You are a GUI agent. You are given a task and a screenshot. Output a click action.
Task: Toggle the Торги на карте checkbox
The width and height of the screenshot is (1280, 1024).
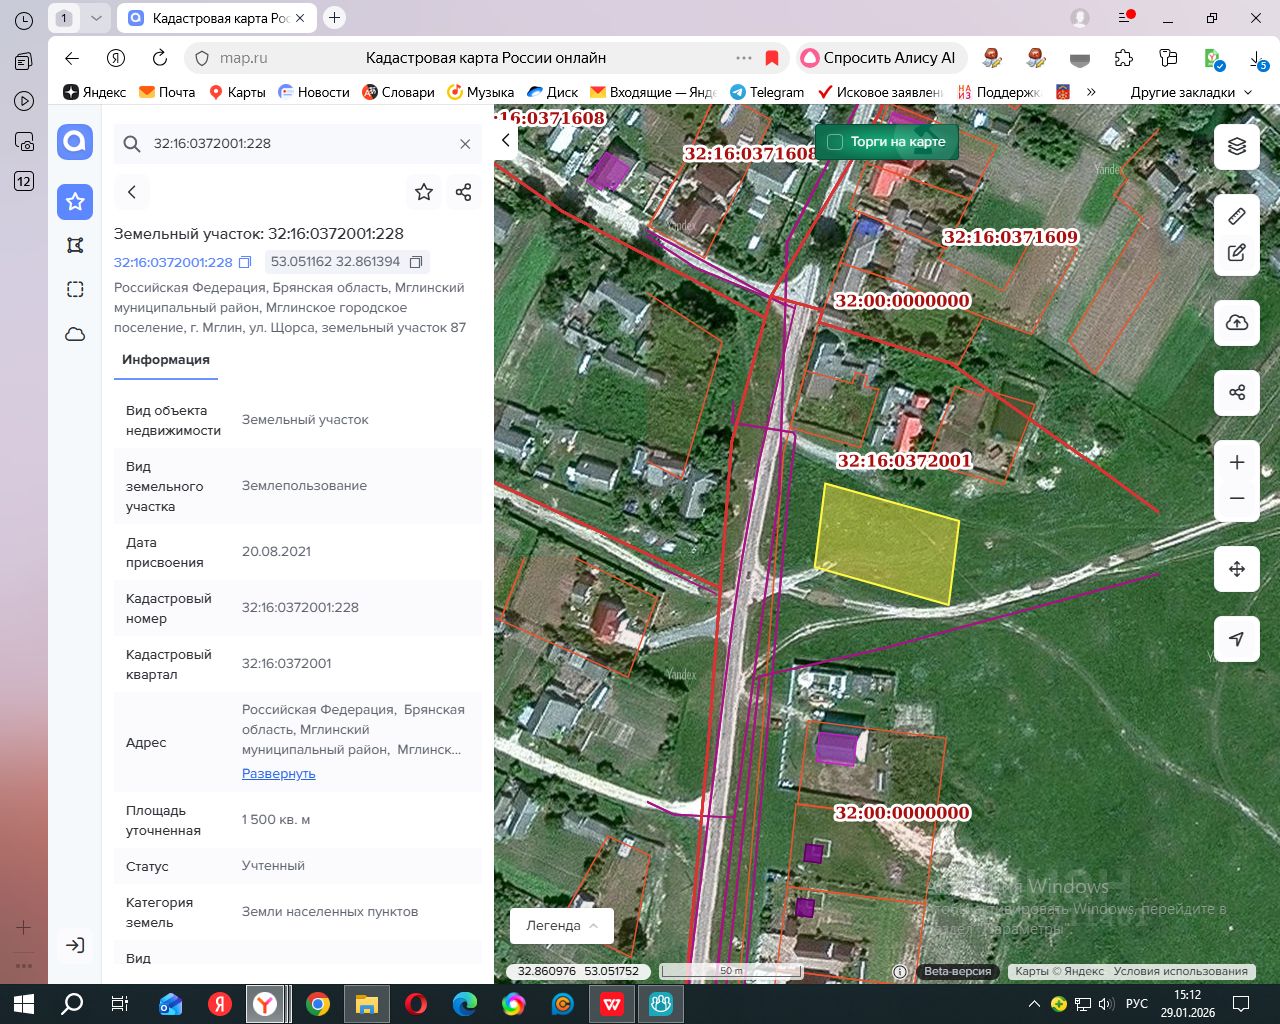coord(835,142)
